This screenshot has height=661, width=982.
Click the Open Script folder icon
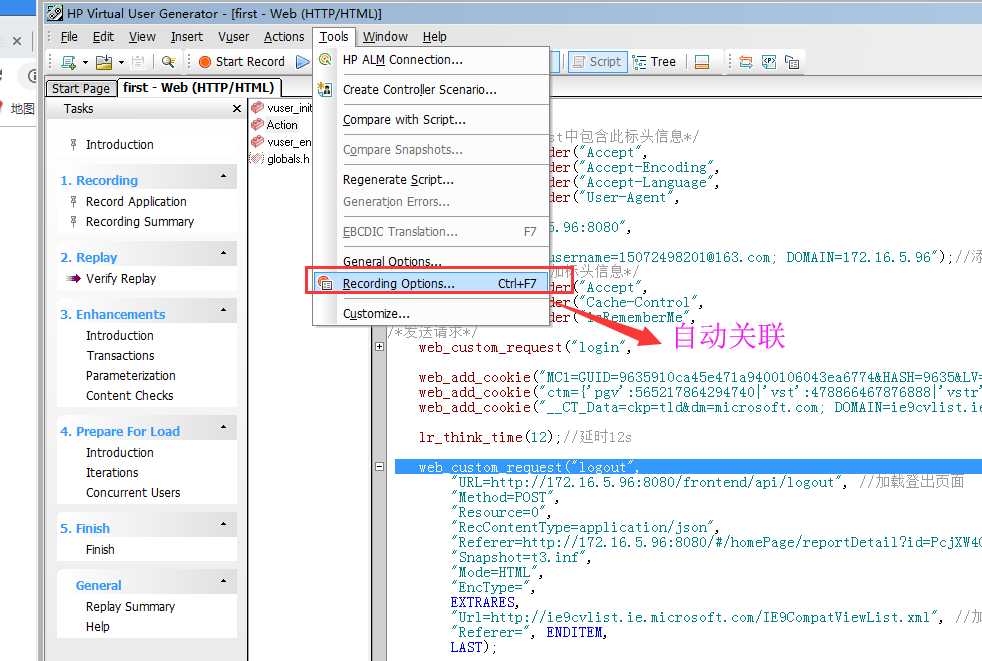(104, 61)
